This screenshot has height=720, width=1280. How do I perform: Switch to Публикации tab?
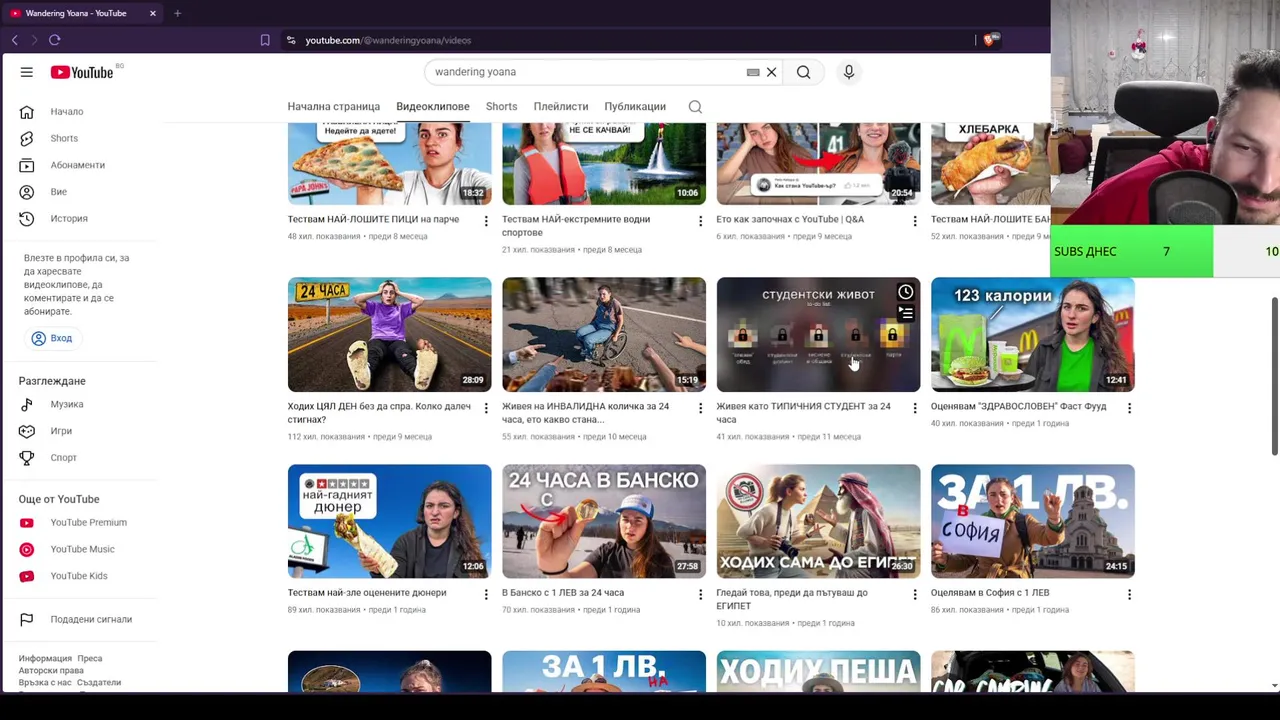pyautogui.click(x=634, y=107)
